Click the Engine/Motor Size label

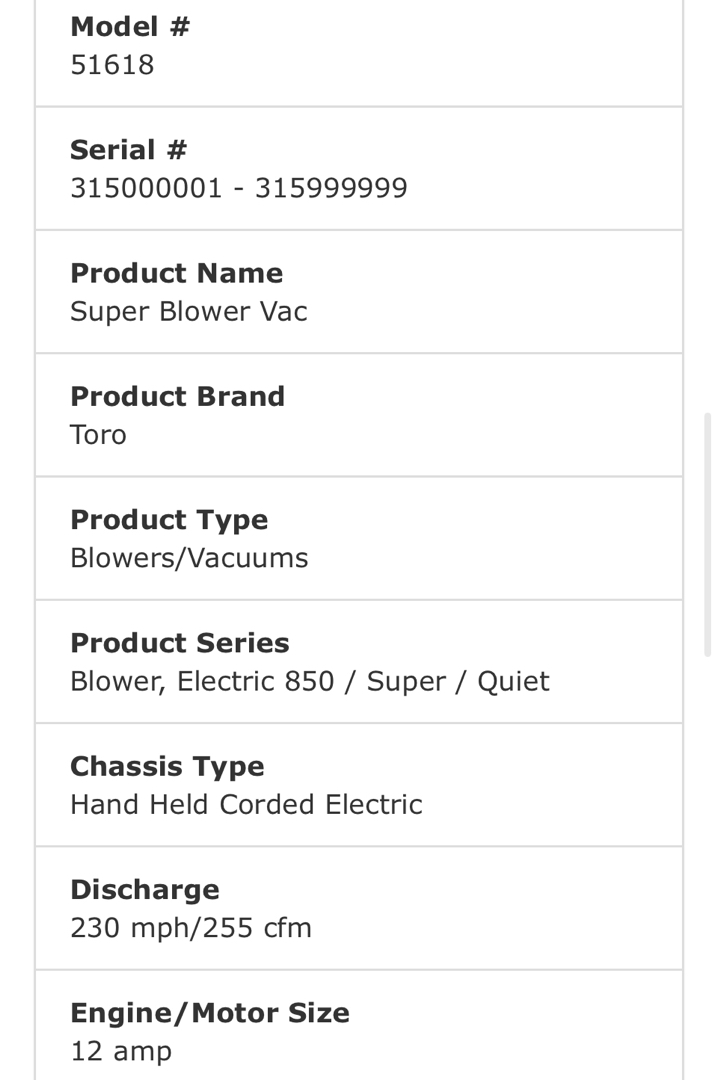click(210, 1013)
